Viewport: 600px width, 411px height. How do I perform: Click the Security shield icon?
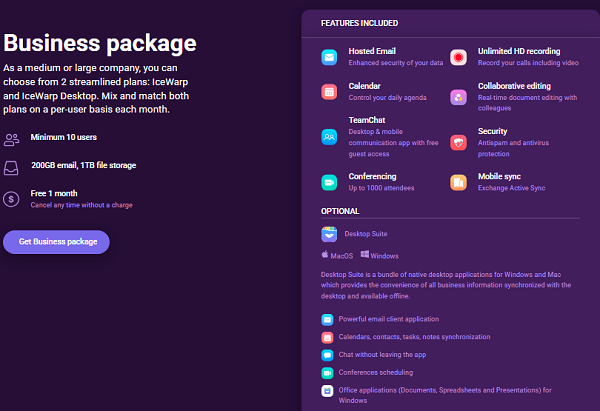pyautogui.click(x=458, y=142)
